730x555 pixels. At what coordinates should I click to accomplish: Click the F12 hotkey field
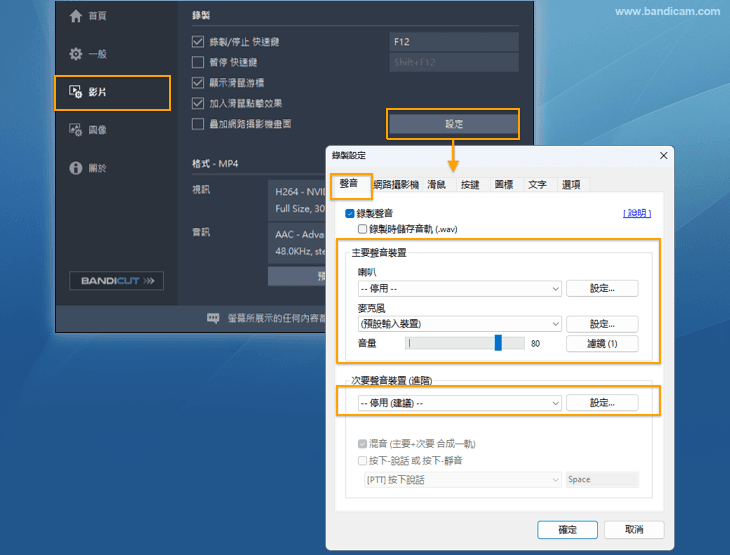[454, 42]
